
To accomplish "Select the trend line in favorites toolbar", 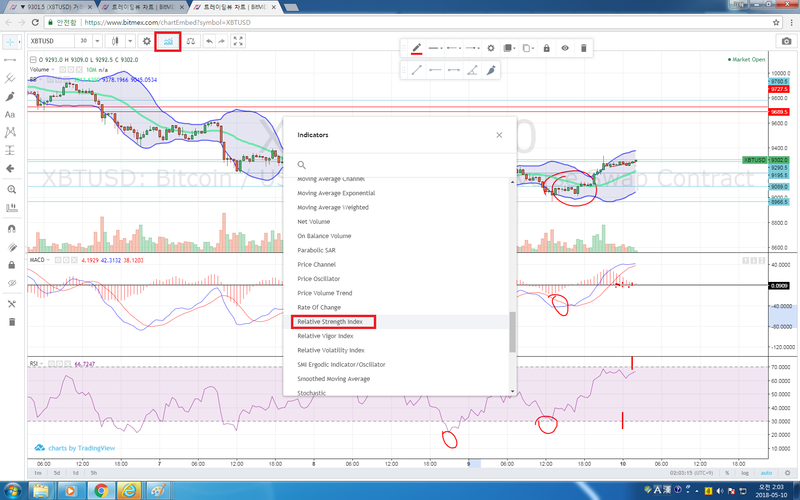I will (x=417, y=70).
